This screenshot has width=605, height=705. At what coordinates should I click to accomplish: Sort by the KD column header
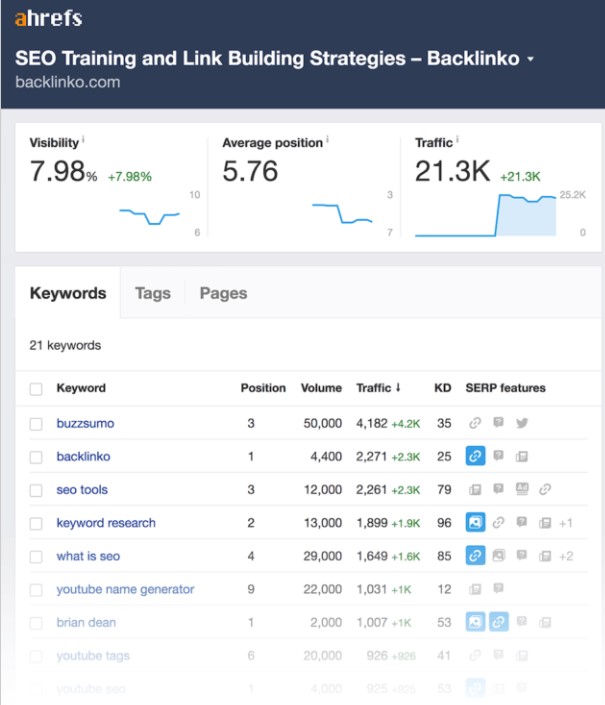[x=443, y=388]
